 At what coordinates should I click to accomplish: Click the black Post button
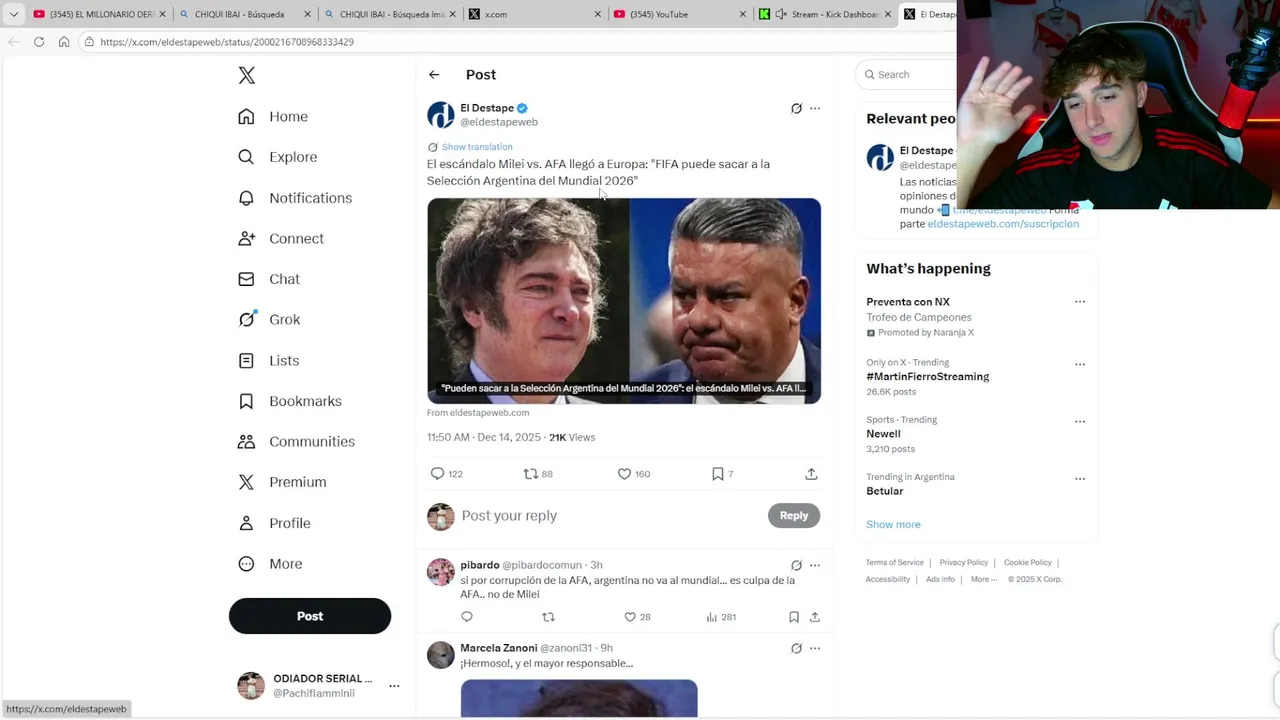pyautogui.click(x=310, y=616)
